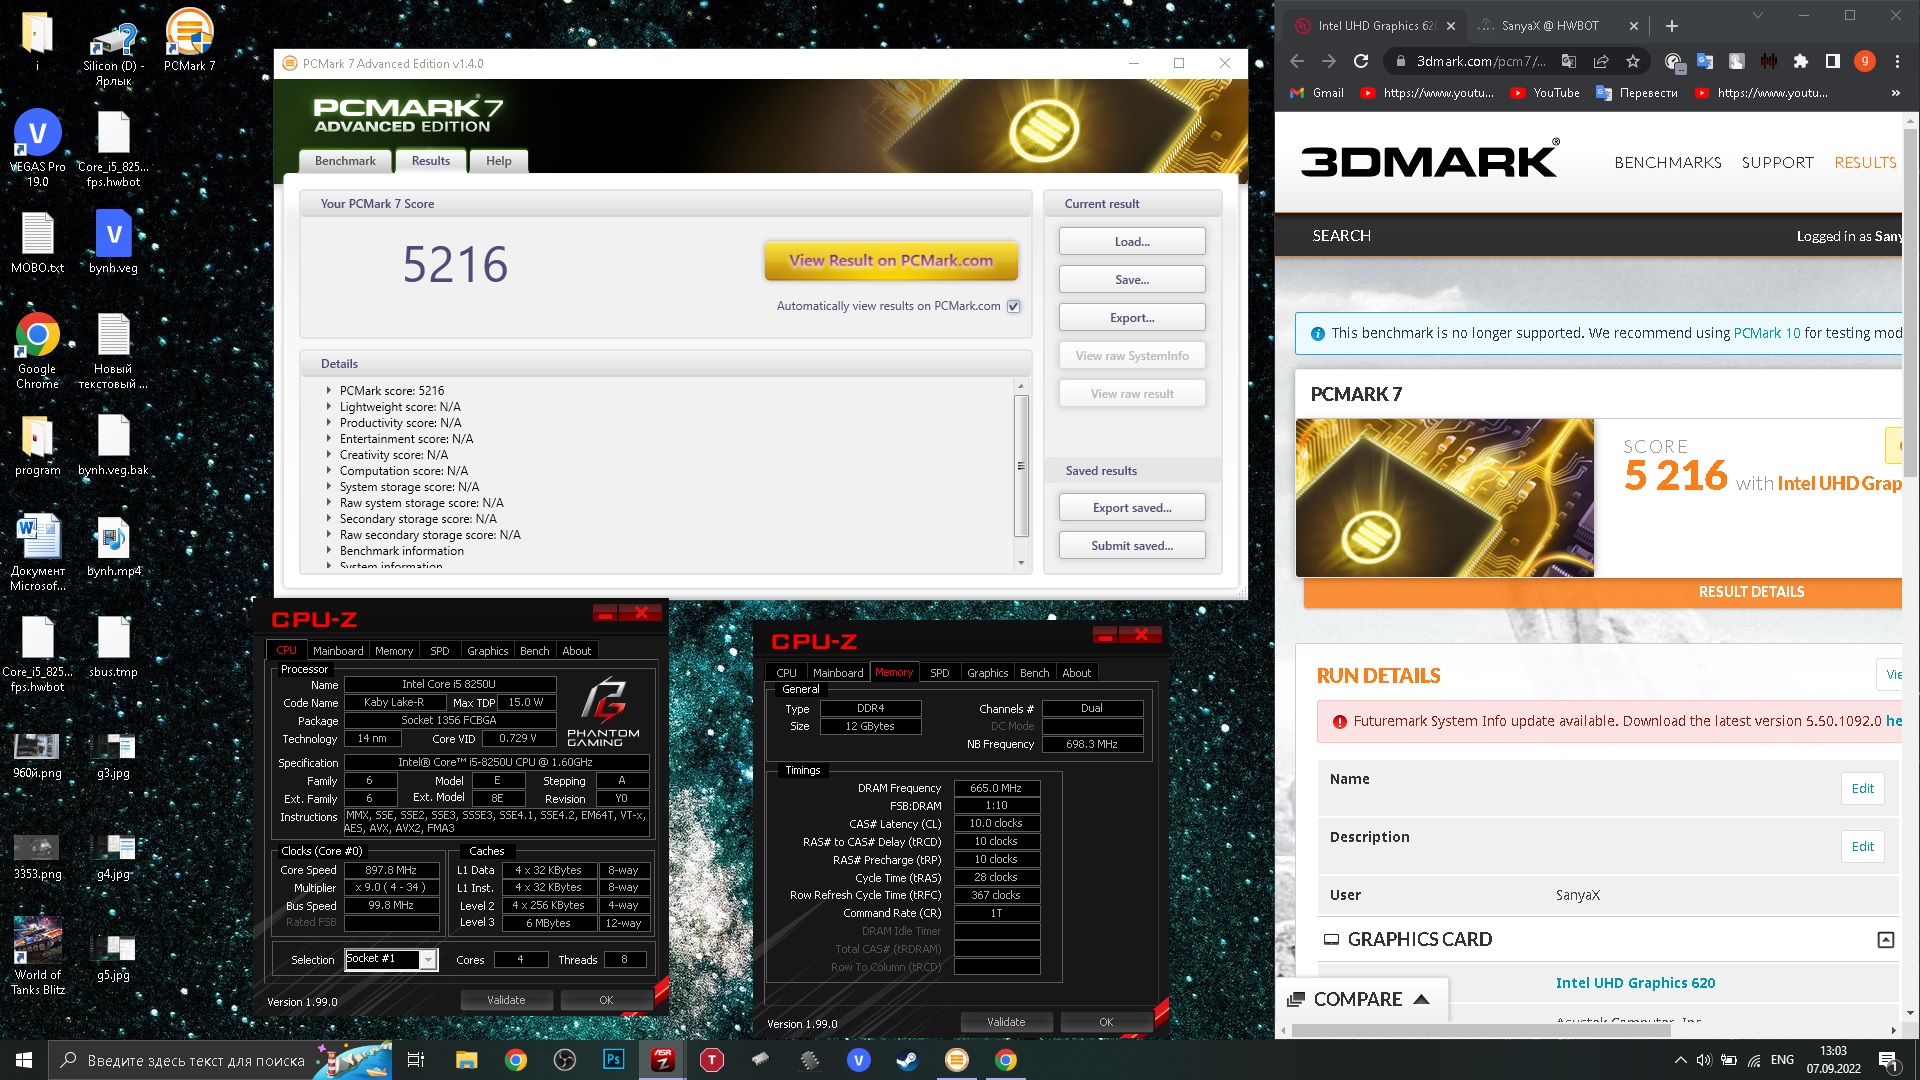
Task: Open Steam from the taskbar
Action: pos(907,1060)
